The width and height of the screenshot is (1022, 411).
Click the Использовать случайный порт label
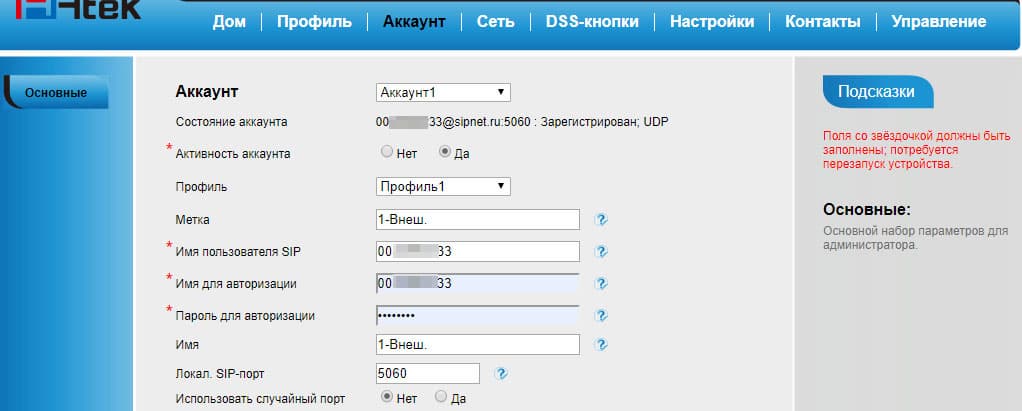point(260,399)
